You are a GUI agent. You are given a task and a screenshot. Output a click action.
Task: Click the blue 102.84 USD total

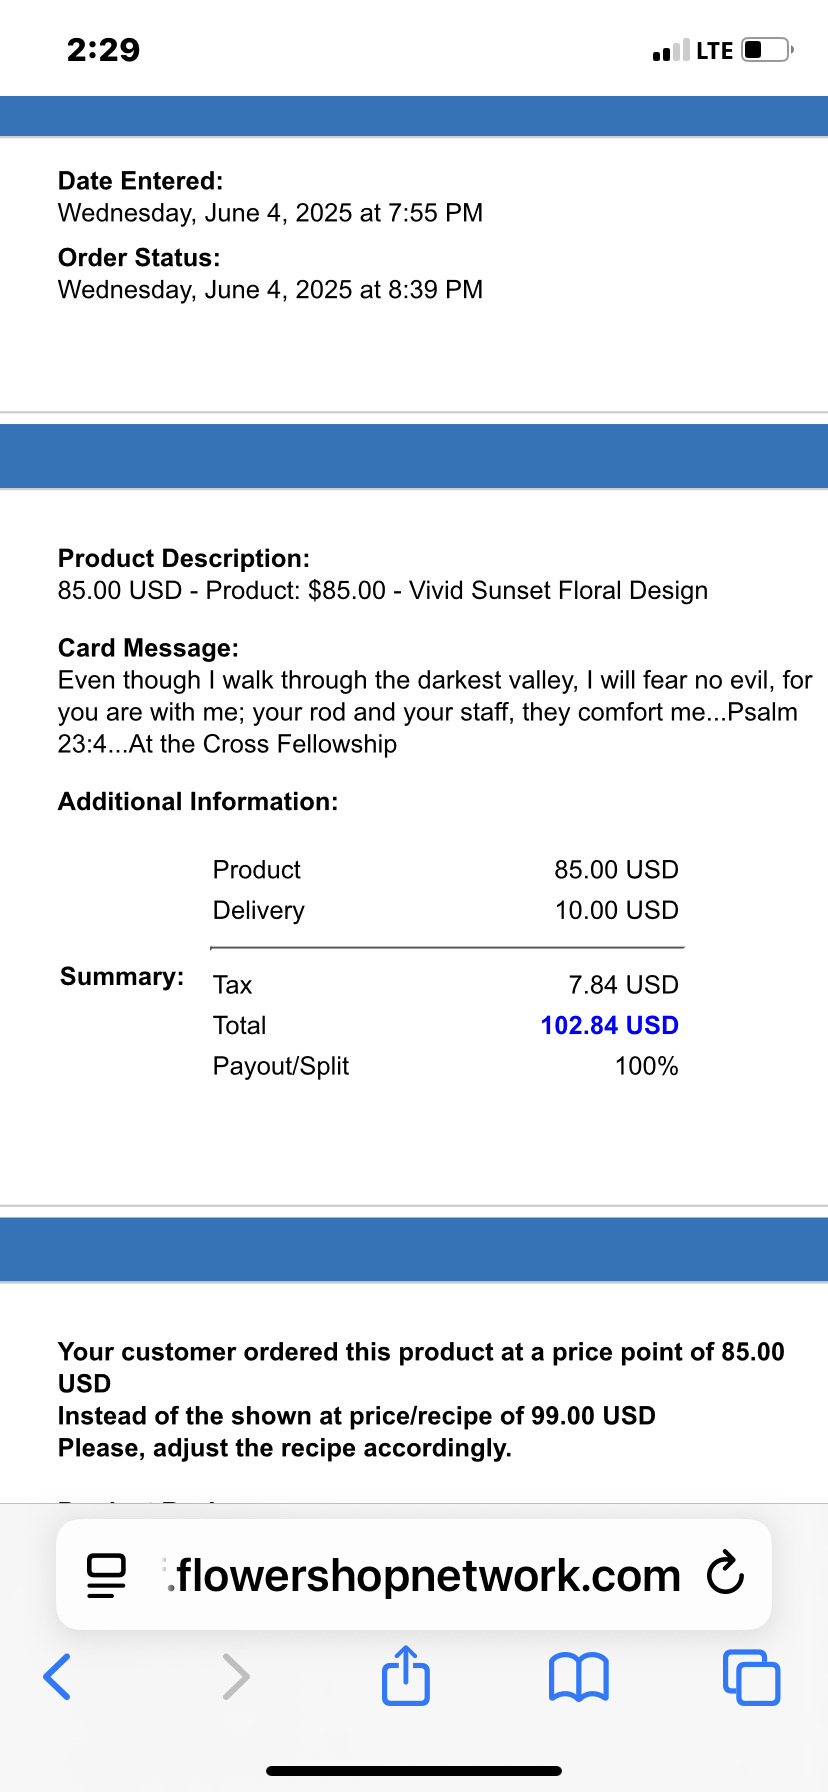coord(609,1025)
